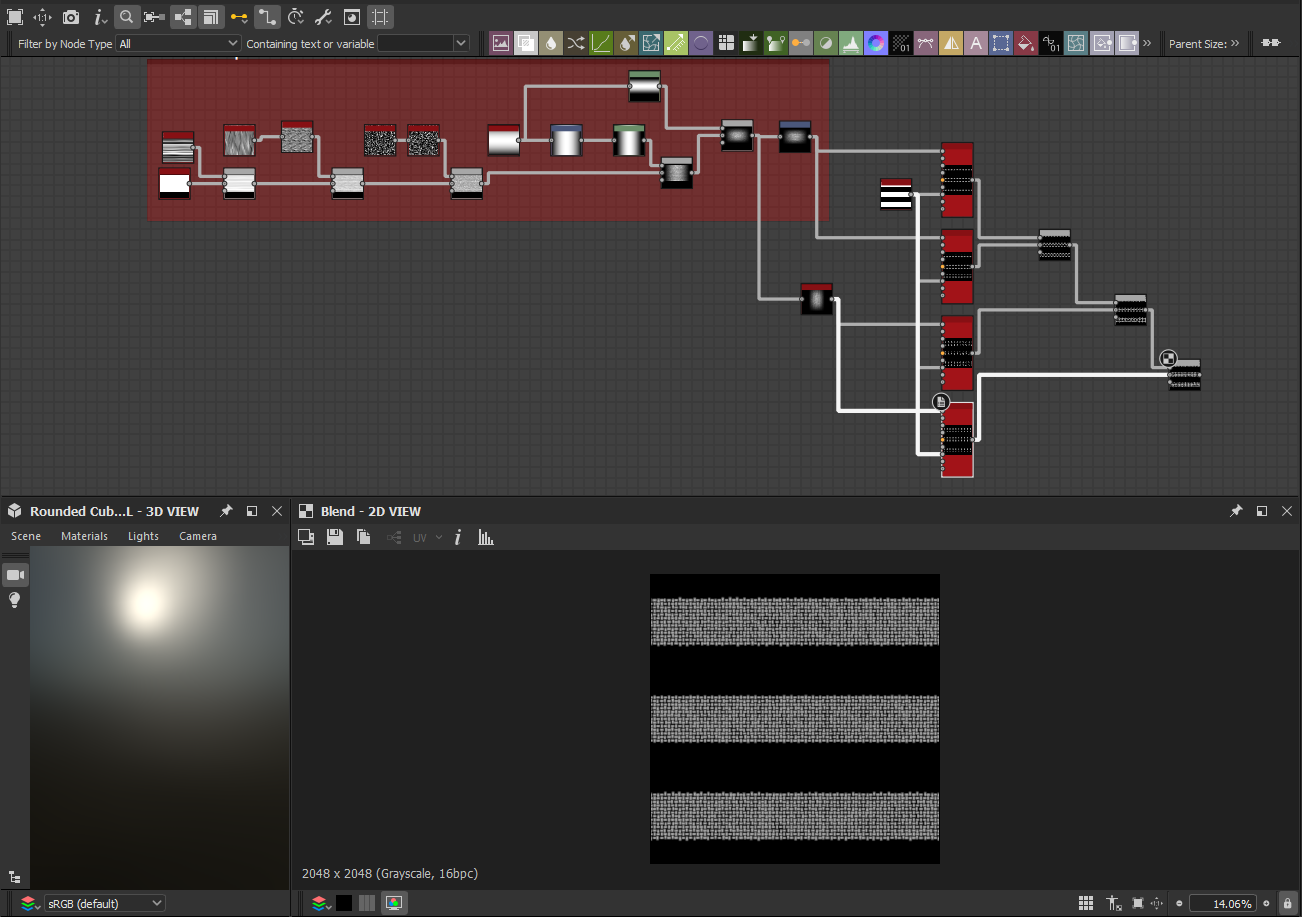Viewport: 1302px width, 917px height.
Task: Copy the 2D view image to clipboard
Action: point(364,537)
